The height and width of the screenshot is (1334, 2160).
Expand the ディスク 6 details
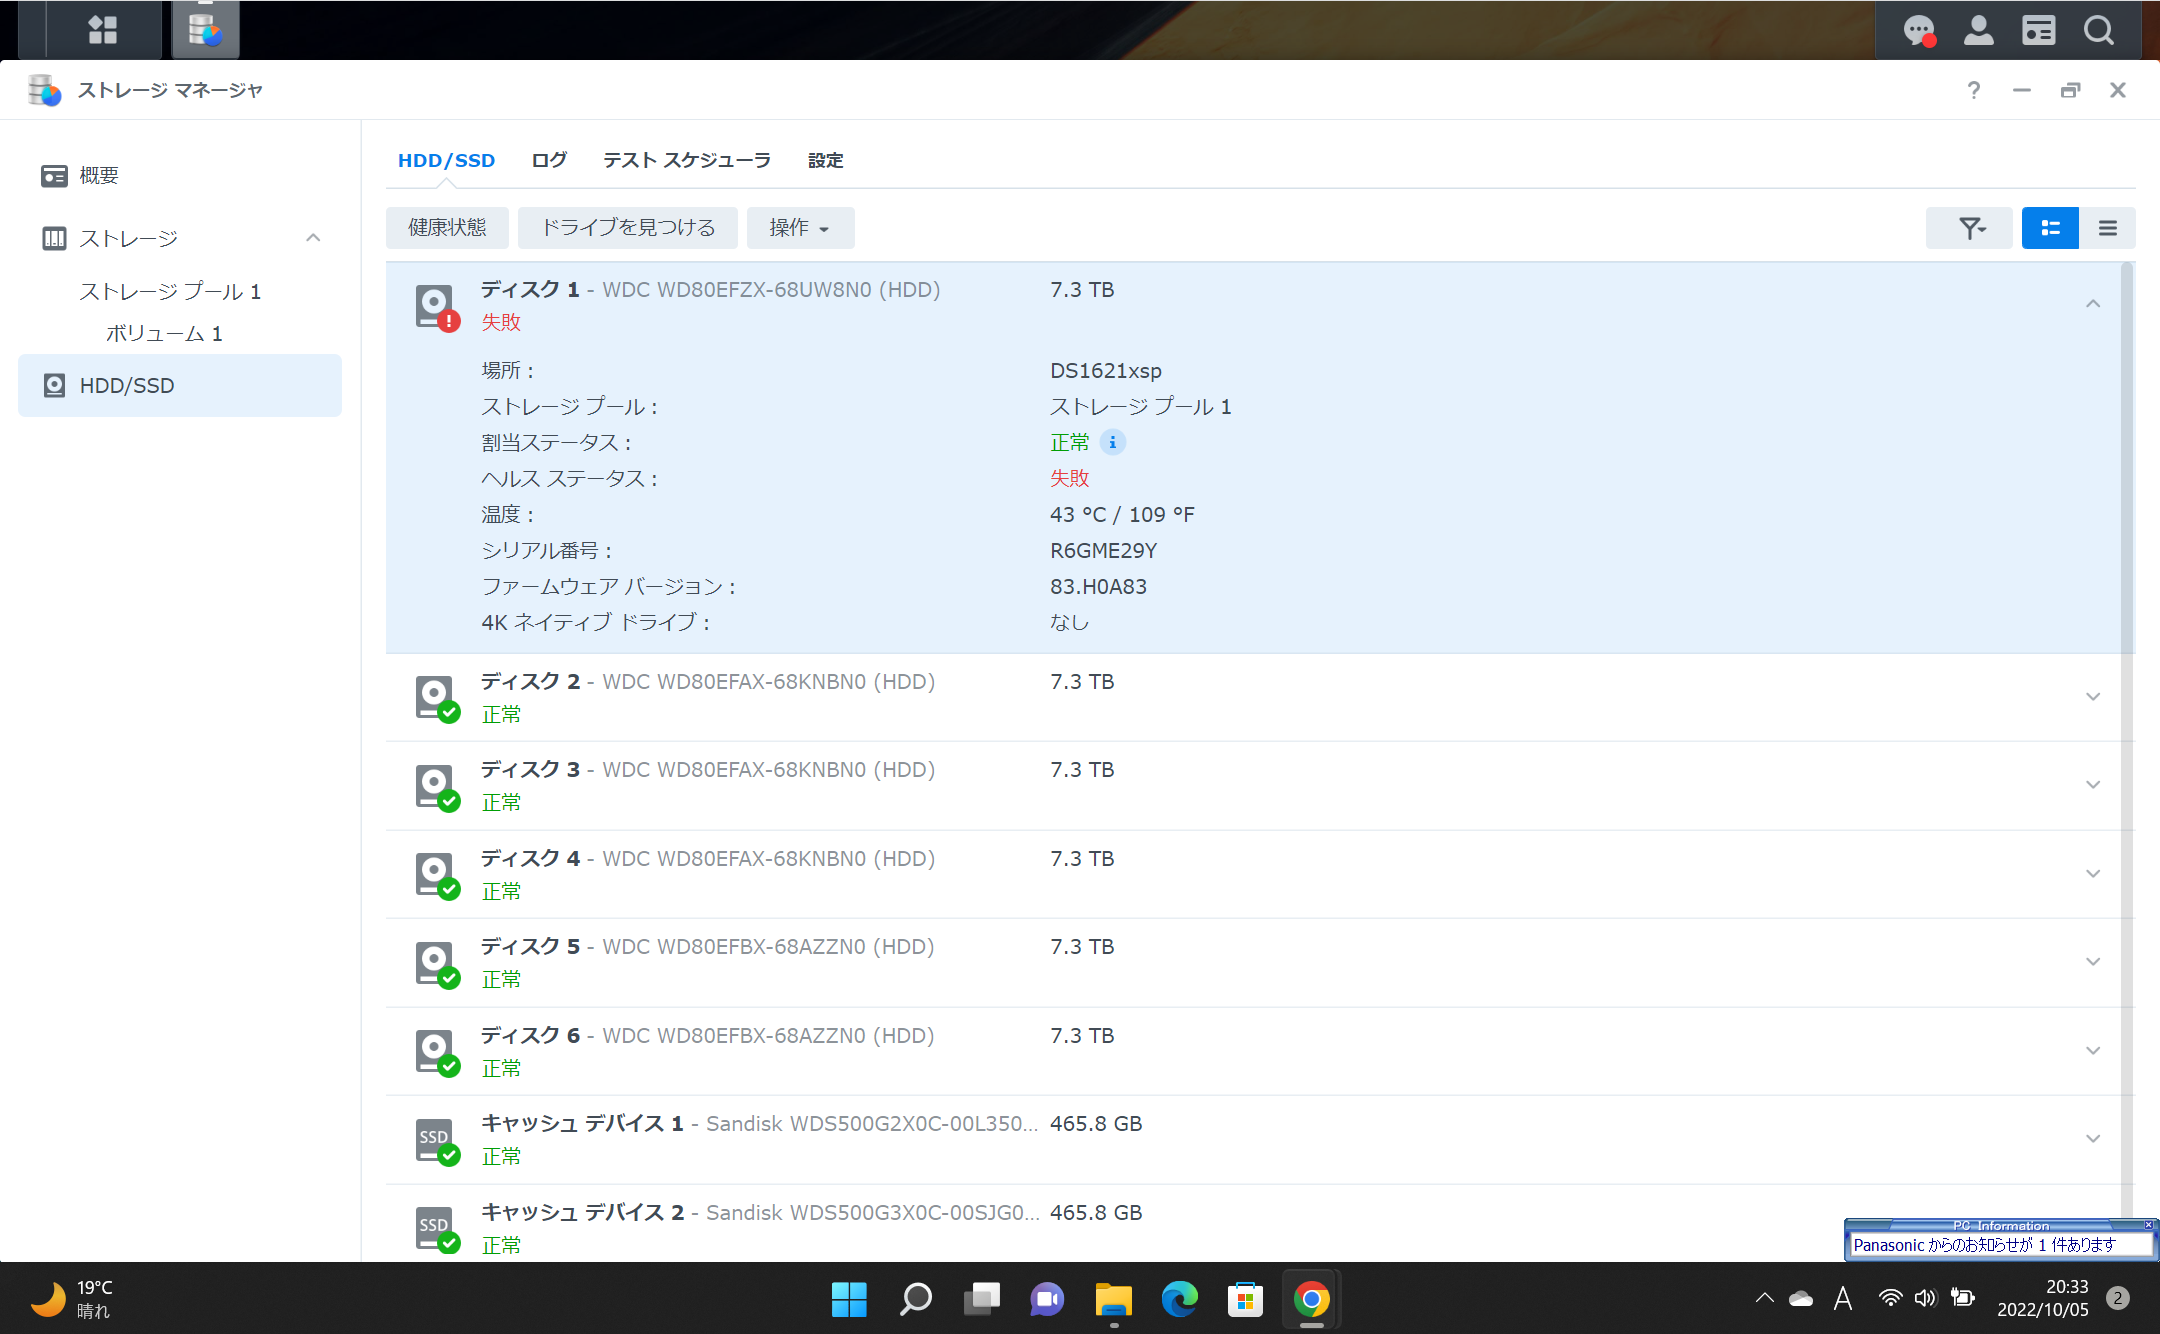click(2092, 1051)
